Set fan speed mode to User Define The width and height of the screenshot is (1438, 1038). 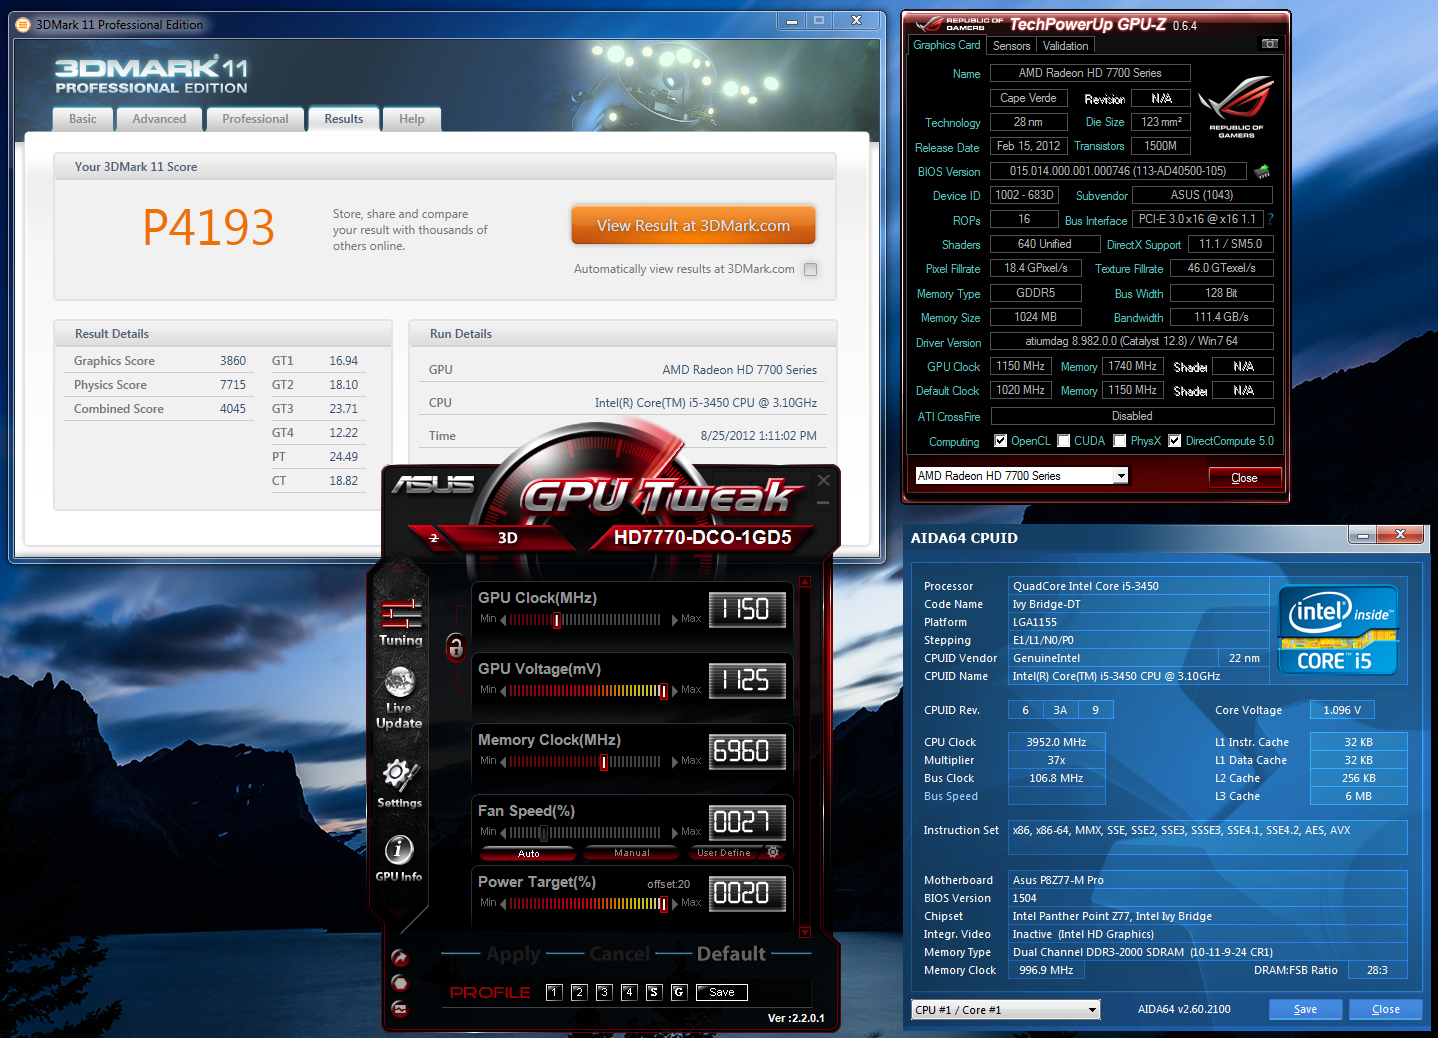724,853
